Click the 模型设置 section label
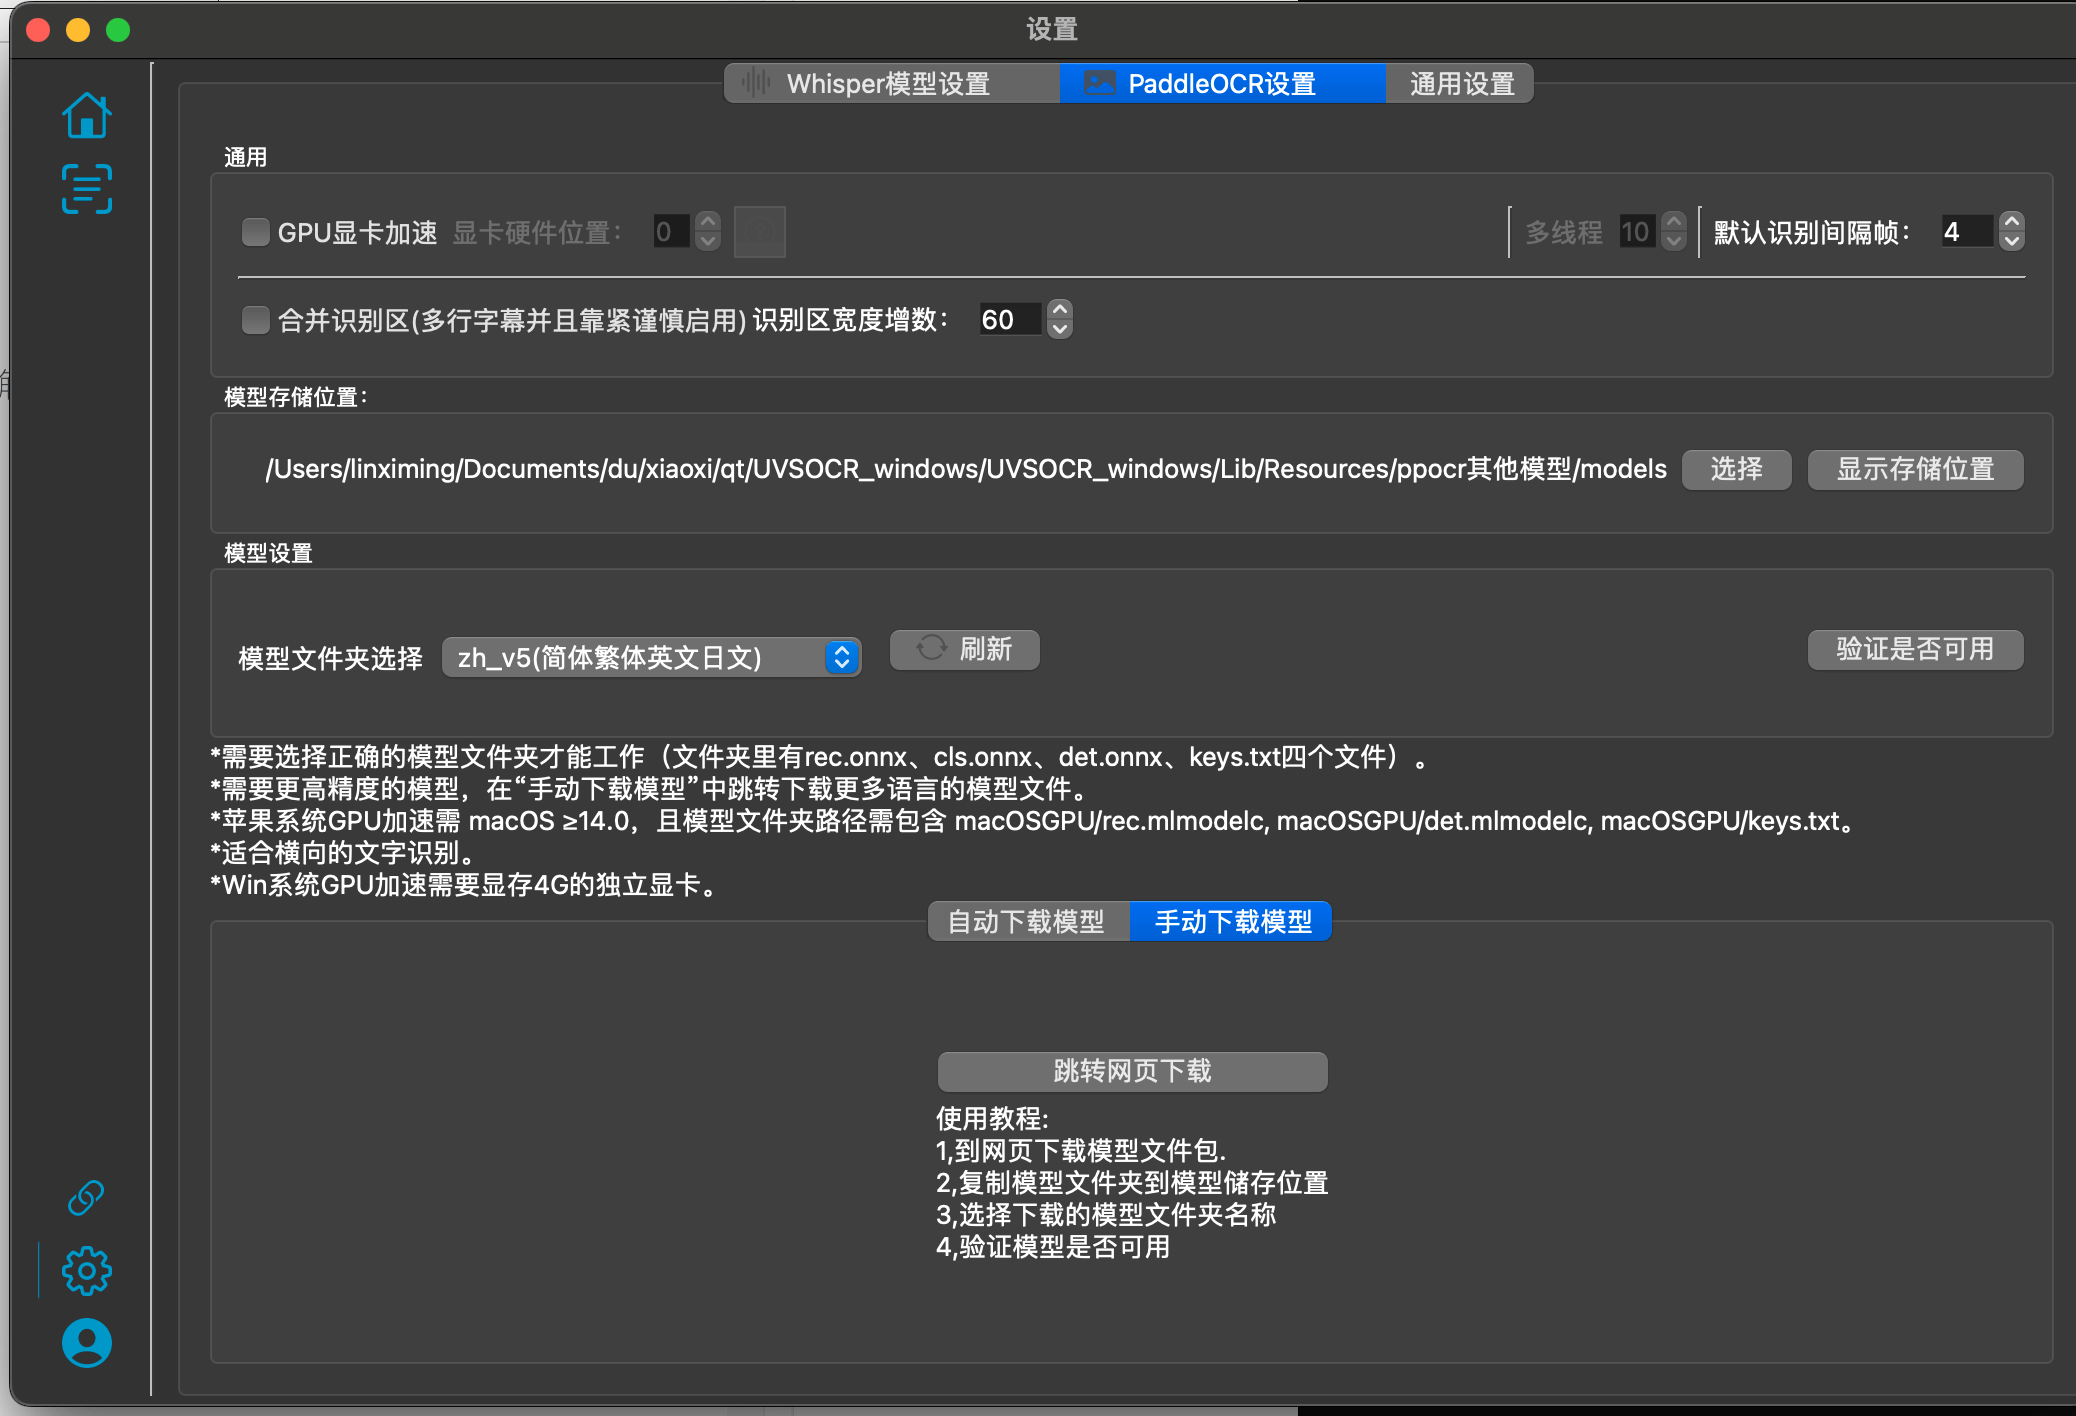2076x1416 pixels. click(x=268, y=553)
